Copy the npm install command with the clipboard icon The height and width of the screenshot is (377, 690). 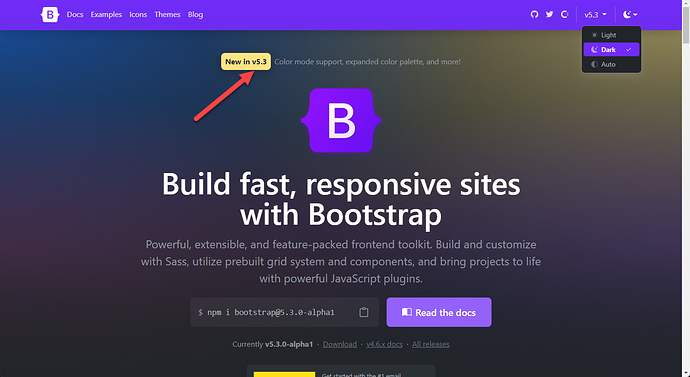tap(363, 312)
